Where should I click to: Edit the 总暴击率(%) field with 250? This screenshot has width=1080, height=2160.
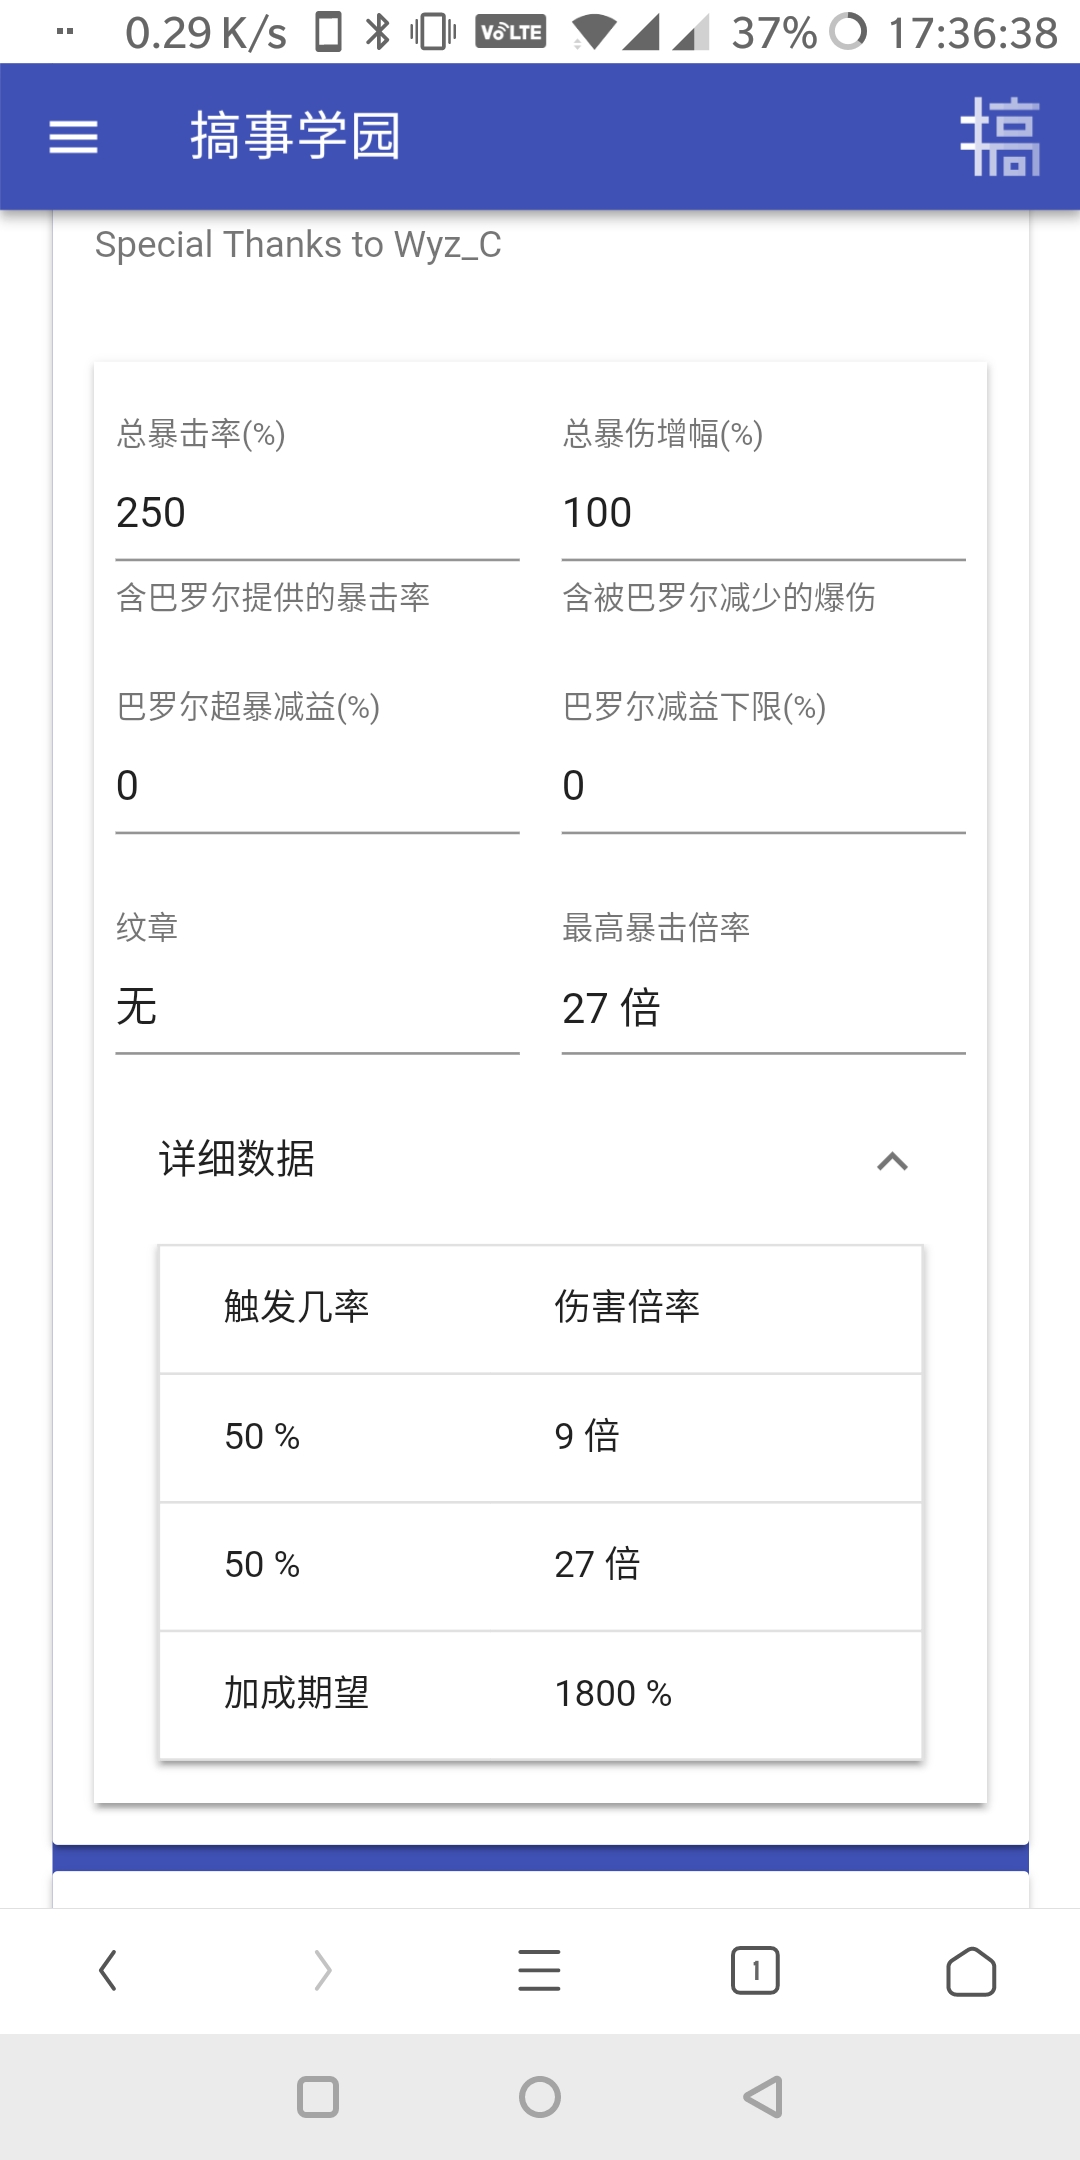click(317, 514)
